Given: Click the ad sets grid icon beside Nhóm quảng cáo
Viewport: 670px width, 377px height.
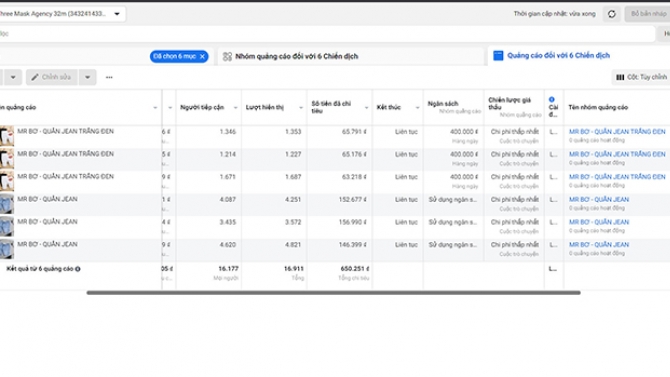Looking at the screenshot, I should [x=227, y=56].
